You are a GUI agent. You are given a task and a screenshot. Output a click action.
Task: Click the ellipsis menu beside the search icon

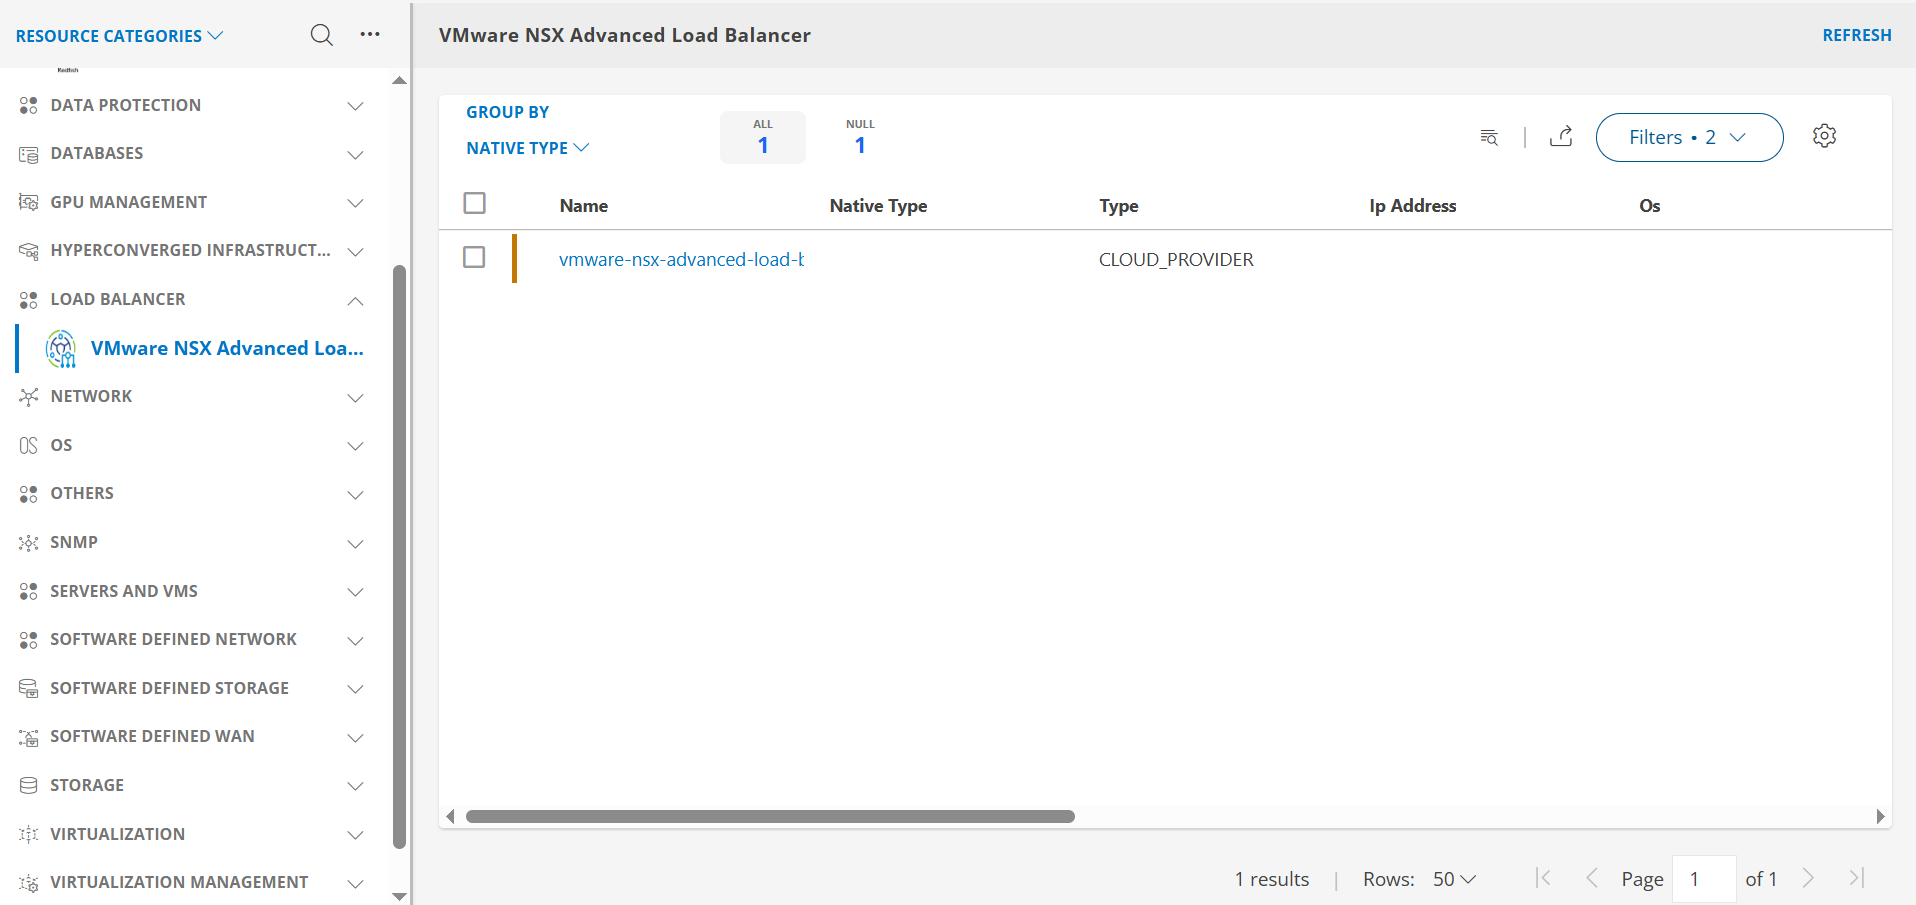[x=369, y=33]
